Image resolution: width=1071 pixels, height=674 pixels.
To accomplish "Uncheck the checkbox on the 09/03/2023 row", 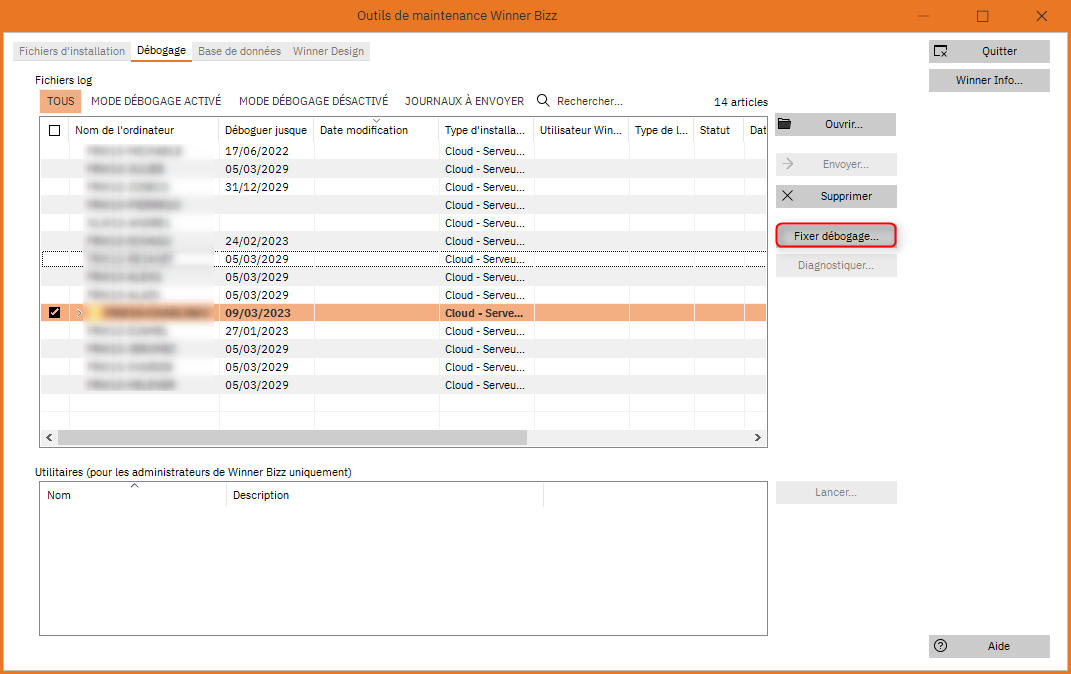I will click(x=55, y=313).
